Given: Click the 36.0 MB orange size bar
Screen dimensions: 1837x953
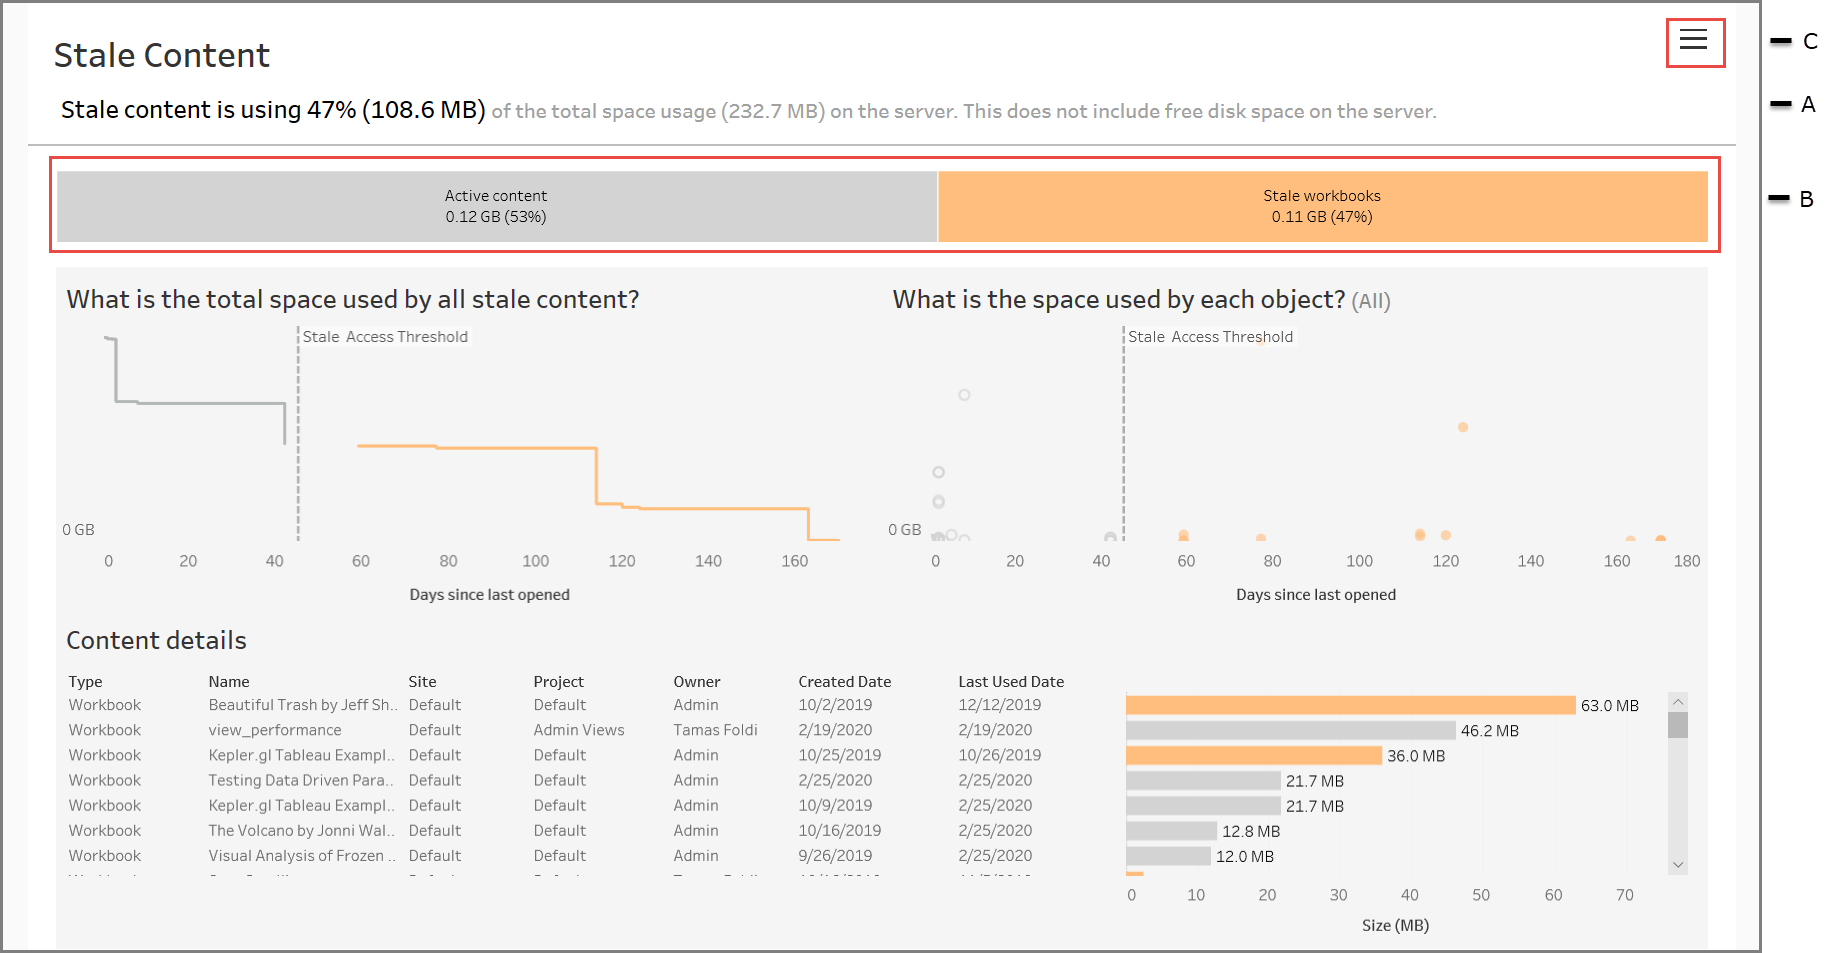Looking at the screenshot, I should [1253, 755].
